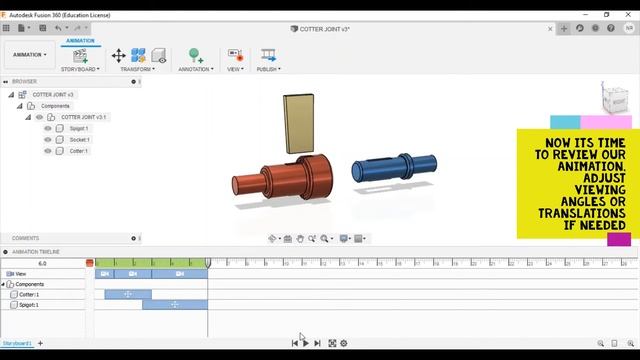Select the third View action block

click(180, 274)
